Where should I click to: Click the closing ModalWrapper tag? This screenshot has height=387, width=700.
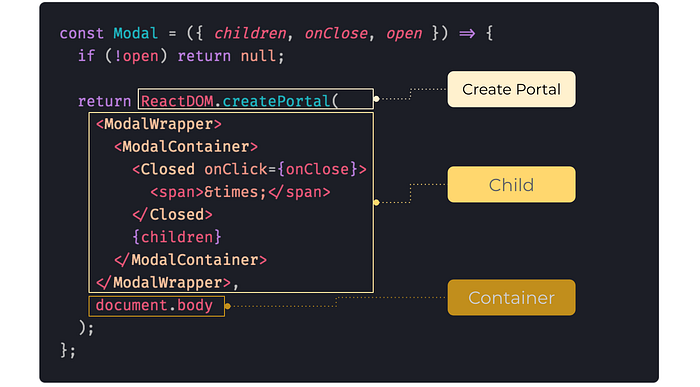[x=163, y=283]
